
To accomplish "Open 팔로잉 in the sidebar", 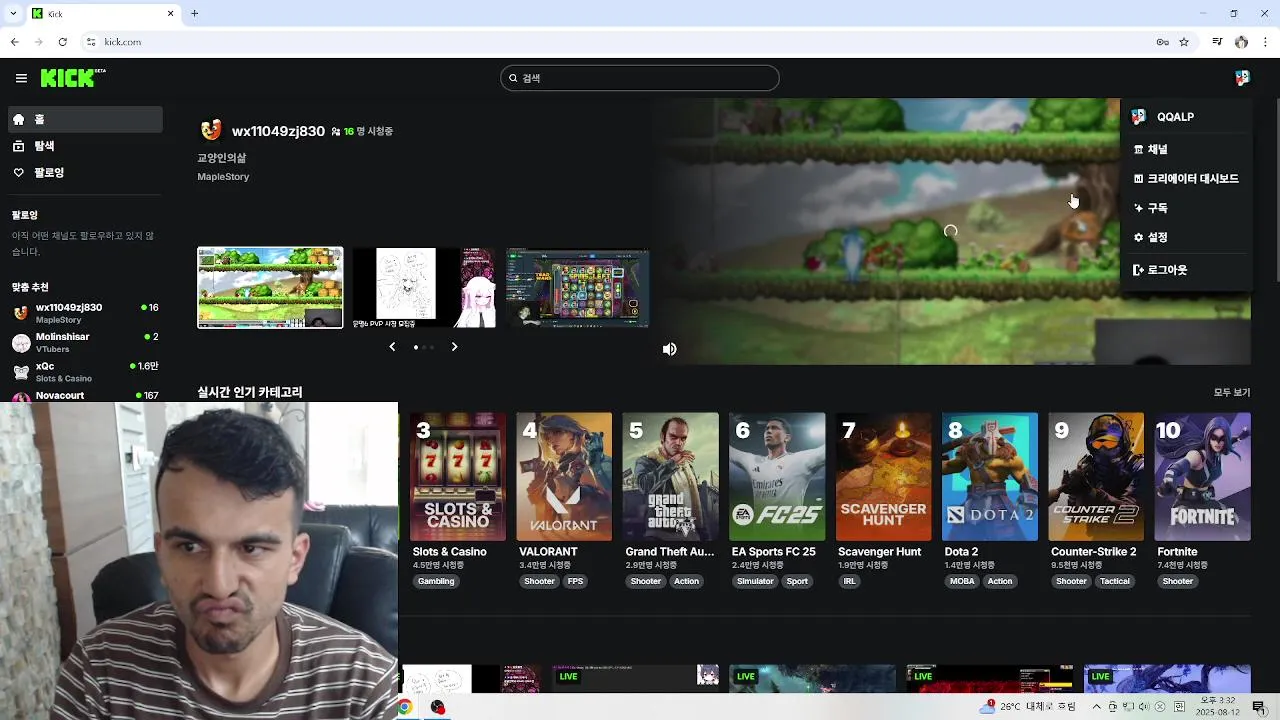I will point(85,173).
